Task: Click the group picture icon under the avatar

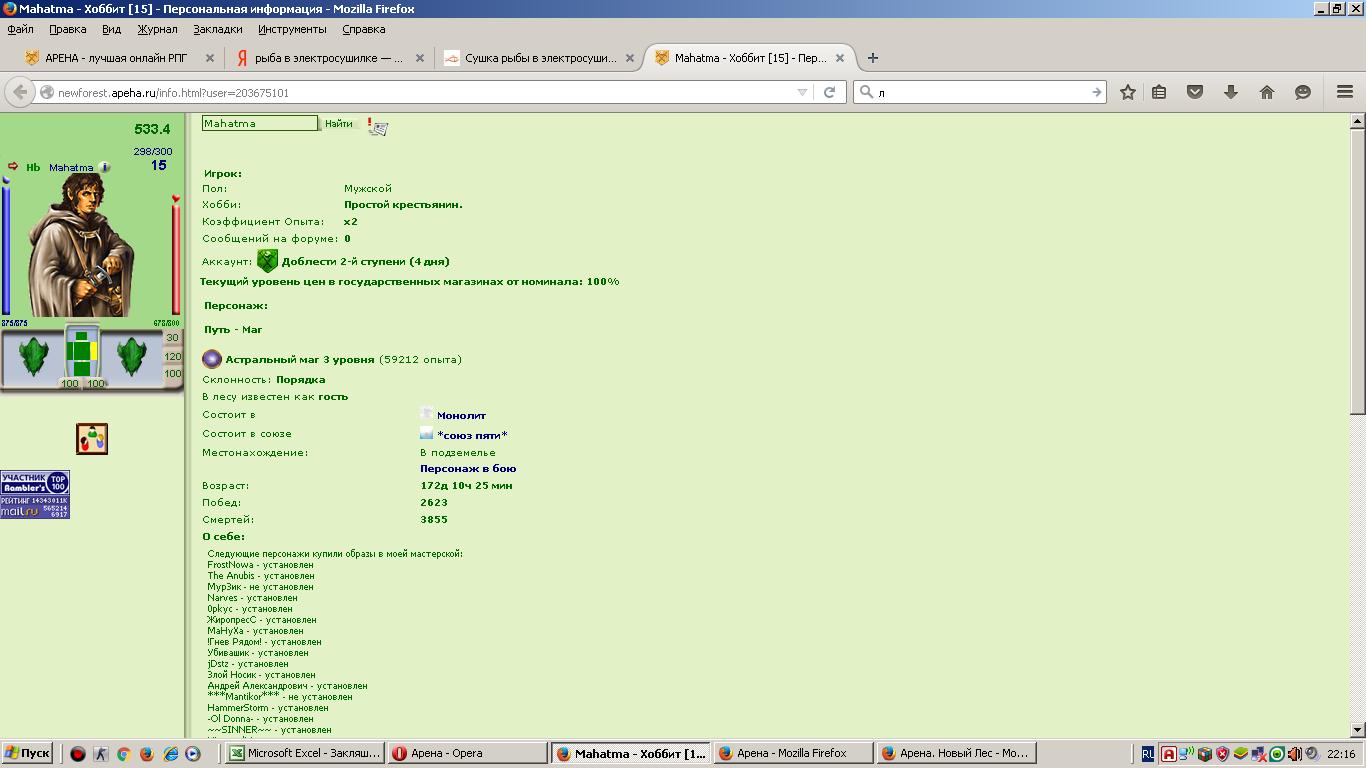Action: 92,439
